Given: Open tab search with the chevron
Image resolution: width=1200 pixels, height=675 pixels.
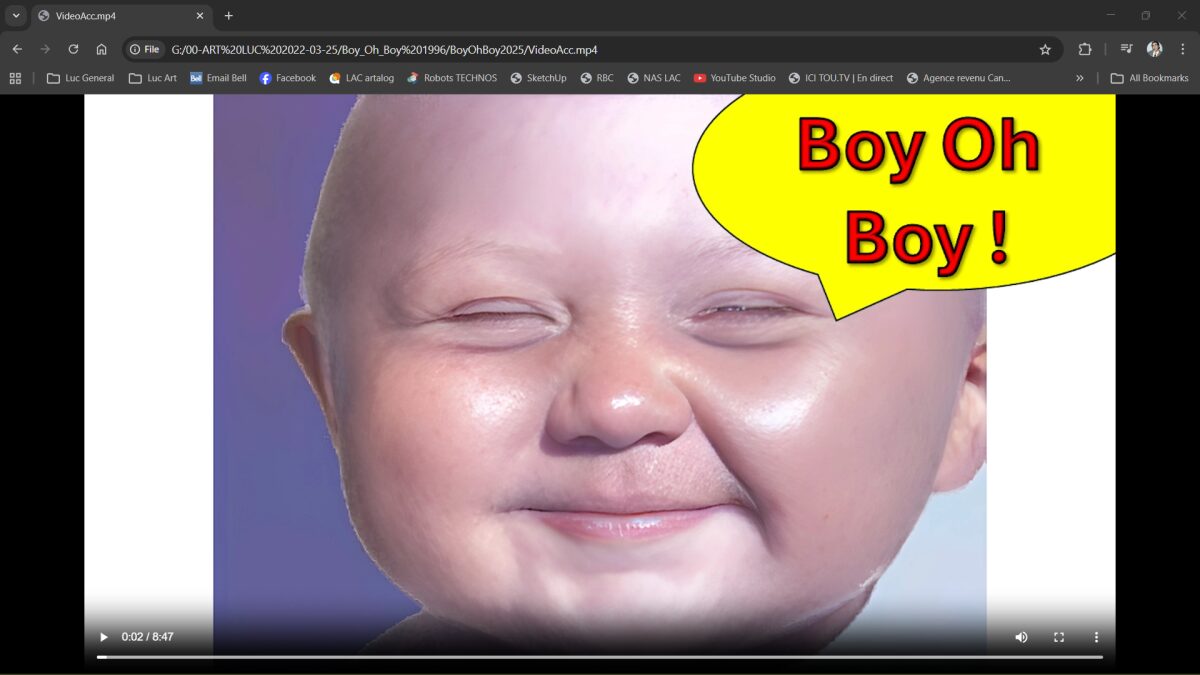Looking at the screenshot, I should pos(14,16).
